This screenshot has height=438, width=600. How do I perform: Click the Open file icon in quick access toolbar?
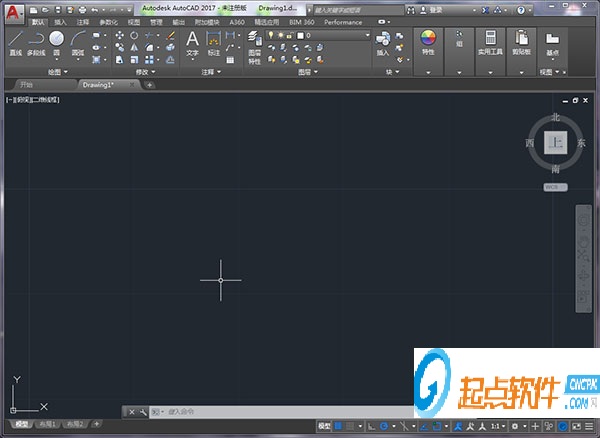pyautogui.click(x=46, y=10)
